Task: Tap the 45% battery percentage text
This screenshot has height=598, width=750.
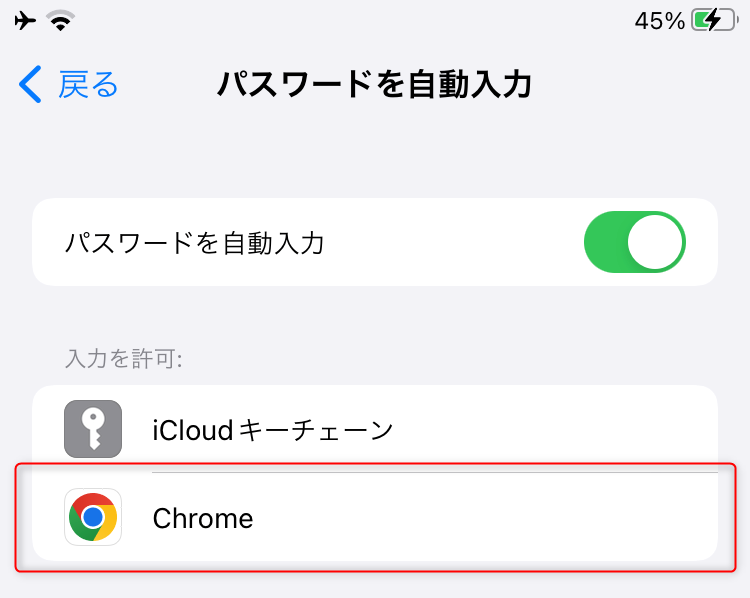Action: point(660,21)
